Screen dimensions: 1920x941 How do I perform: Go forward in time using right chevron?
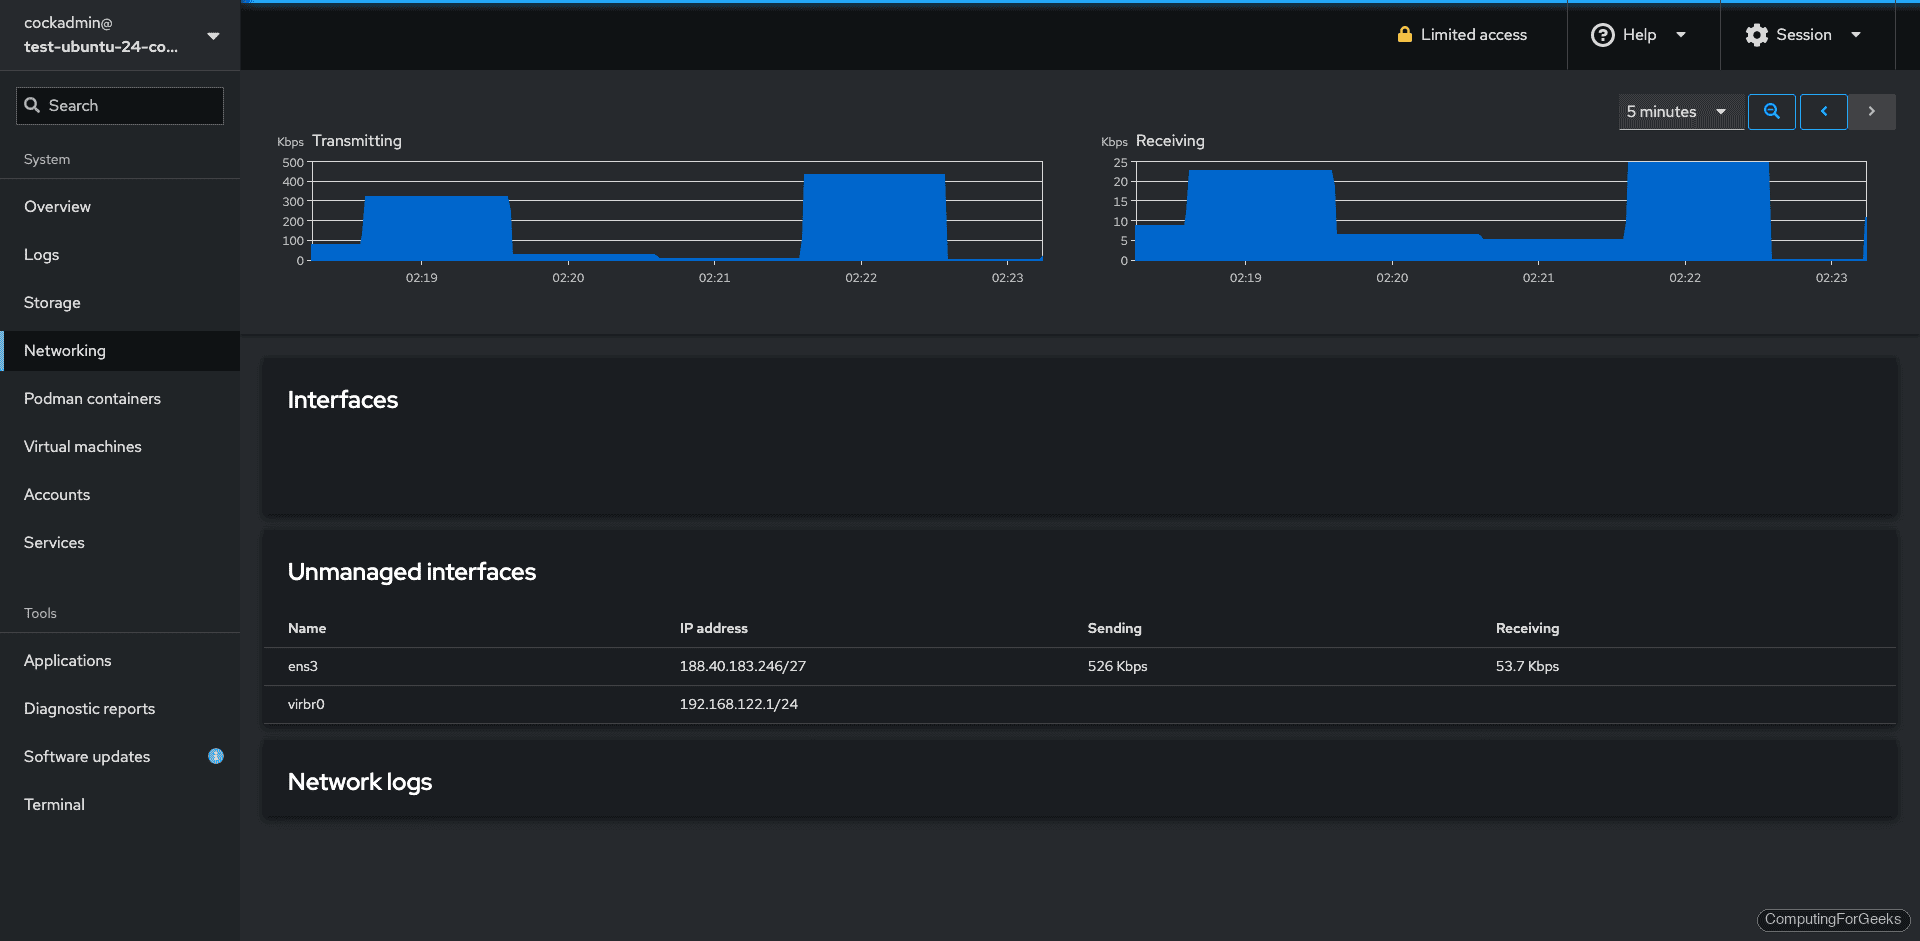pos(1871,111)
